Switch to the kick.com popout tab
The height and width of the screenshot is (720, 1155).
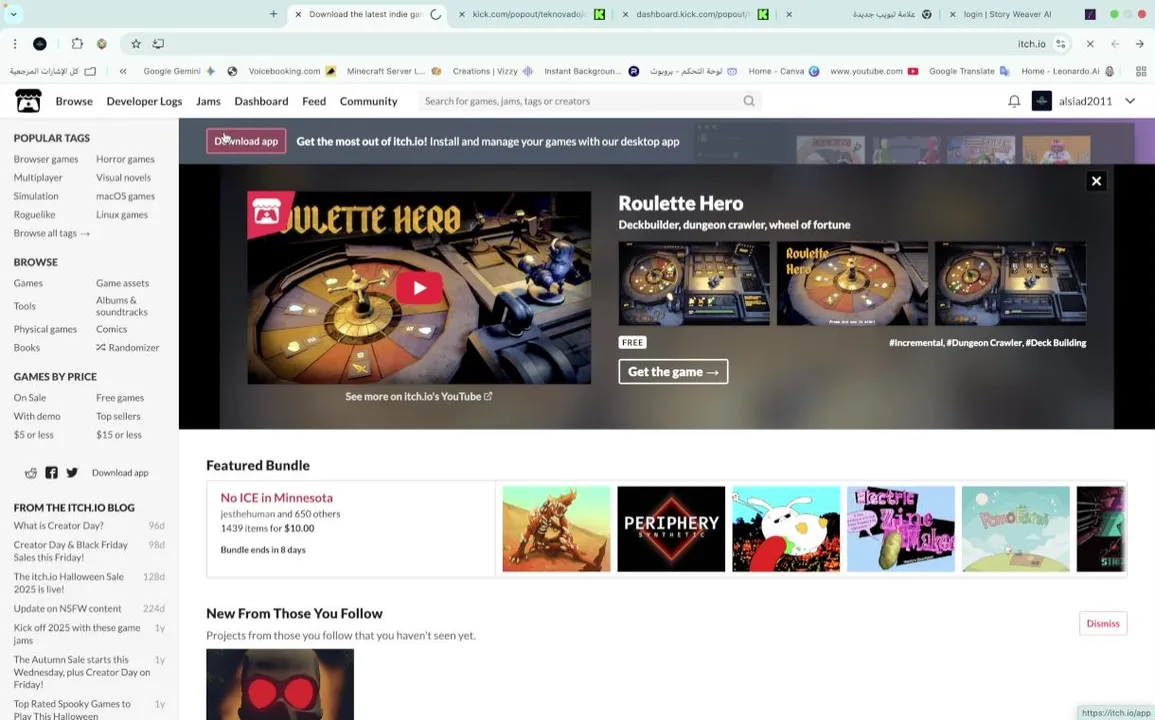coord(530,14)
